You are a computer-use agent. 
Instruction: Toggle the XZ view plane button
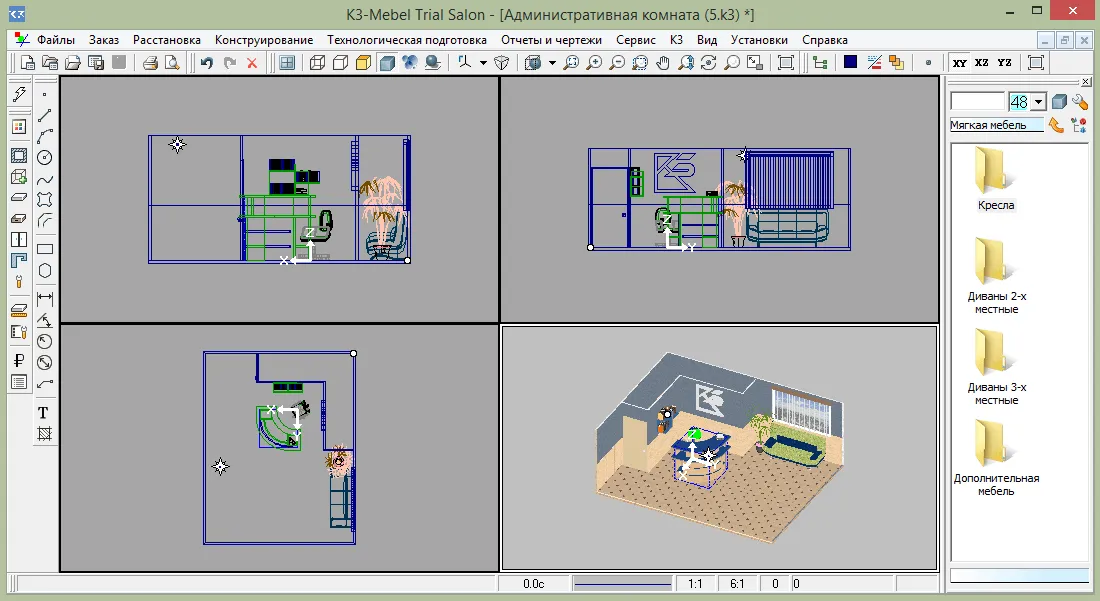coord(982,63)
